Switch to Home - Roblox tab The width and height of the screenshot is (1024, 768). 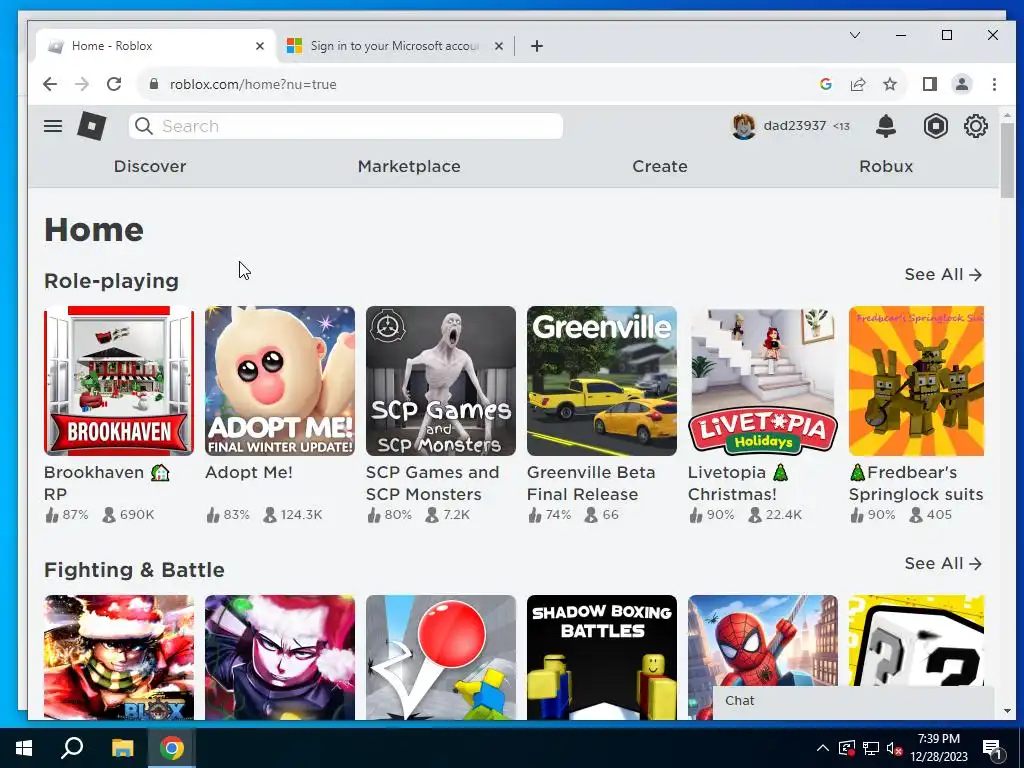157,46
